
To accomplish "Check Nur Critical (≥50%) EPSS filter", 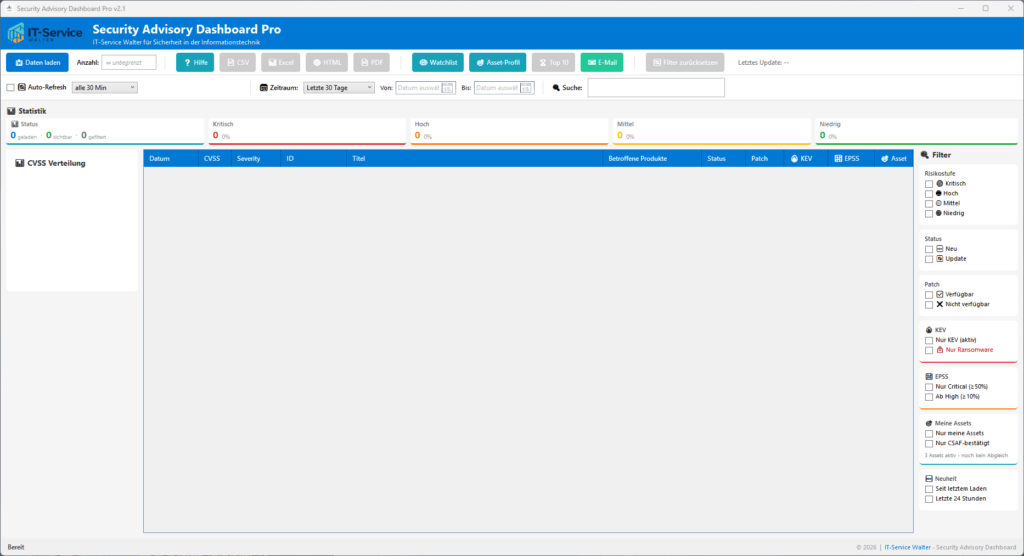I will pos(929,387).
